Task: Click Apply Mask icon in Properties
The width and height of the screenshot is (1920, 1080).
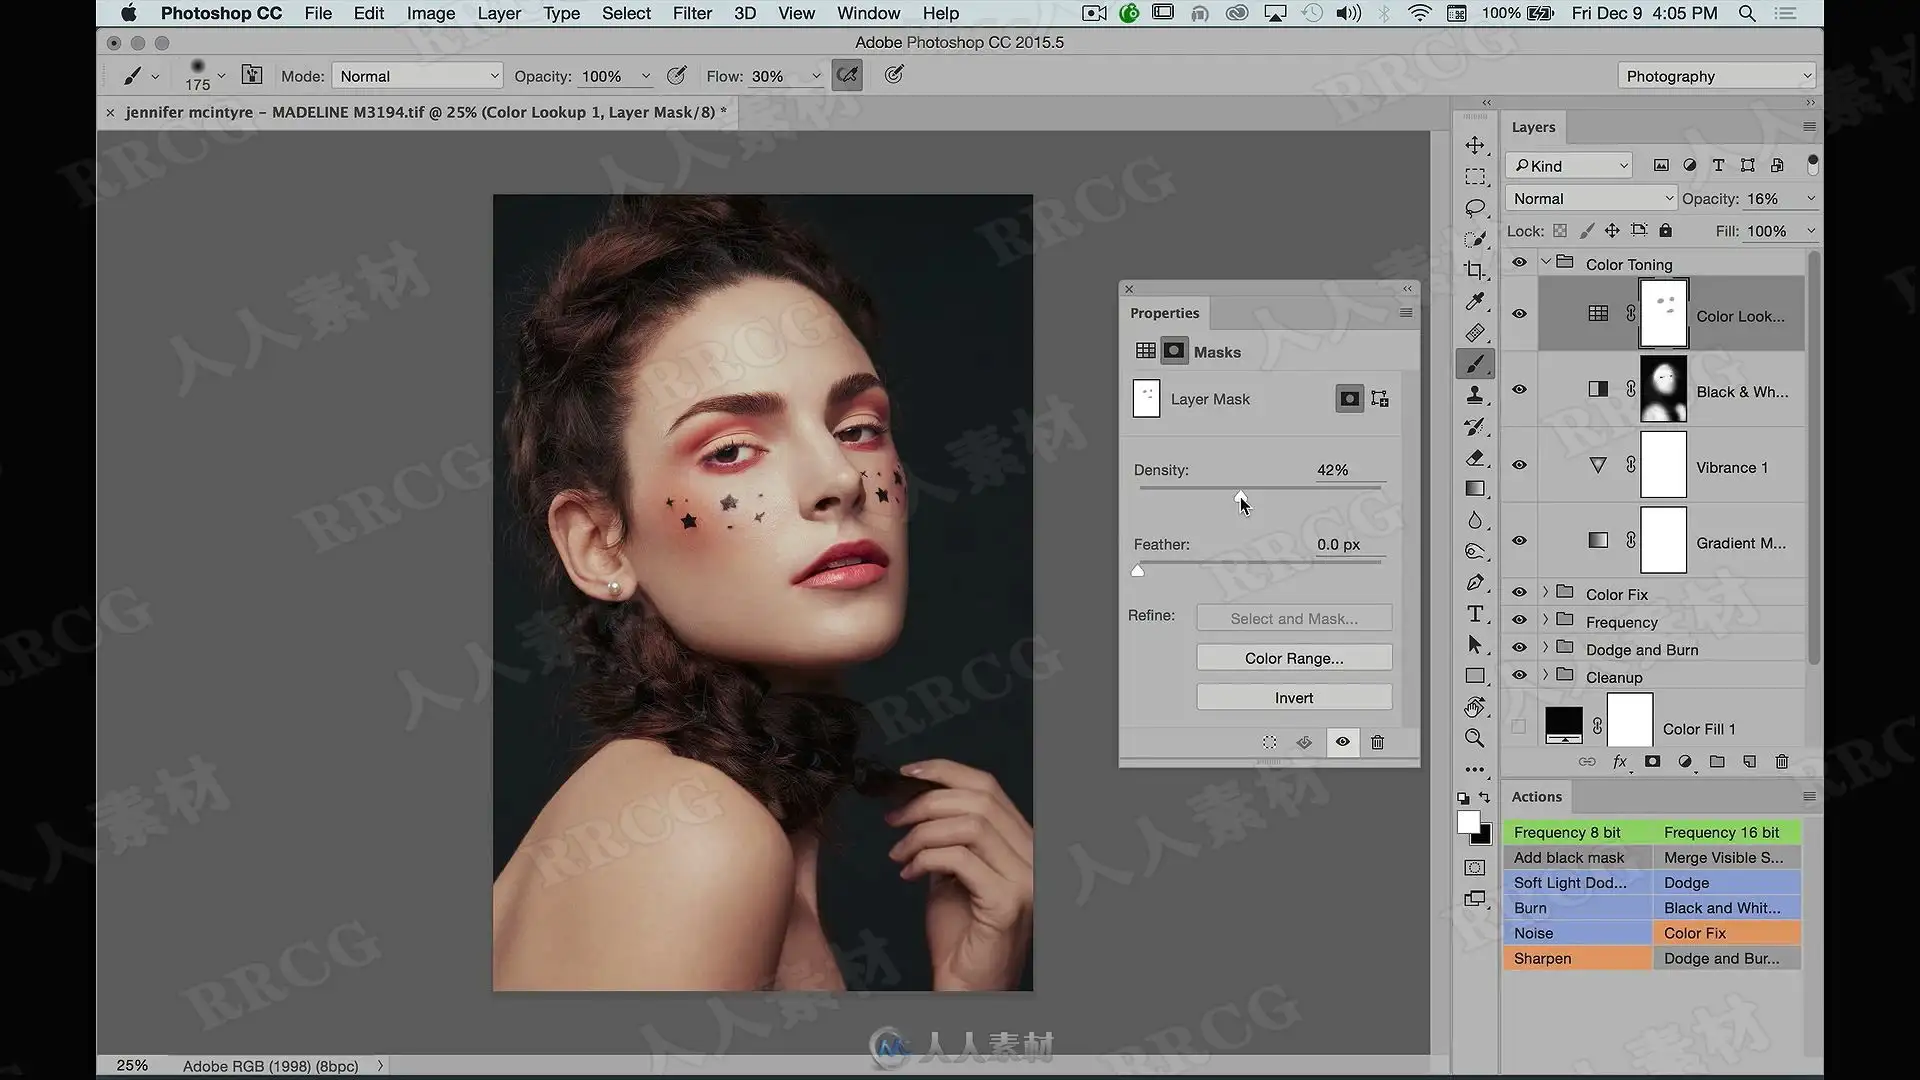Action: [x=1304, y=742]
